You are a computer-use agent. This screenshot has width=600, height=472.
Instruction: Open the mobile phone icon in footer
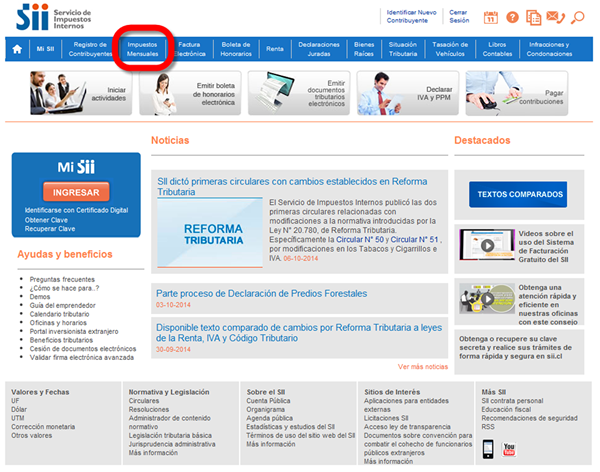[488, 449]
